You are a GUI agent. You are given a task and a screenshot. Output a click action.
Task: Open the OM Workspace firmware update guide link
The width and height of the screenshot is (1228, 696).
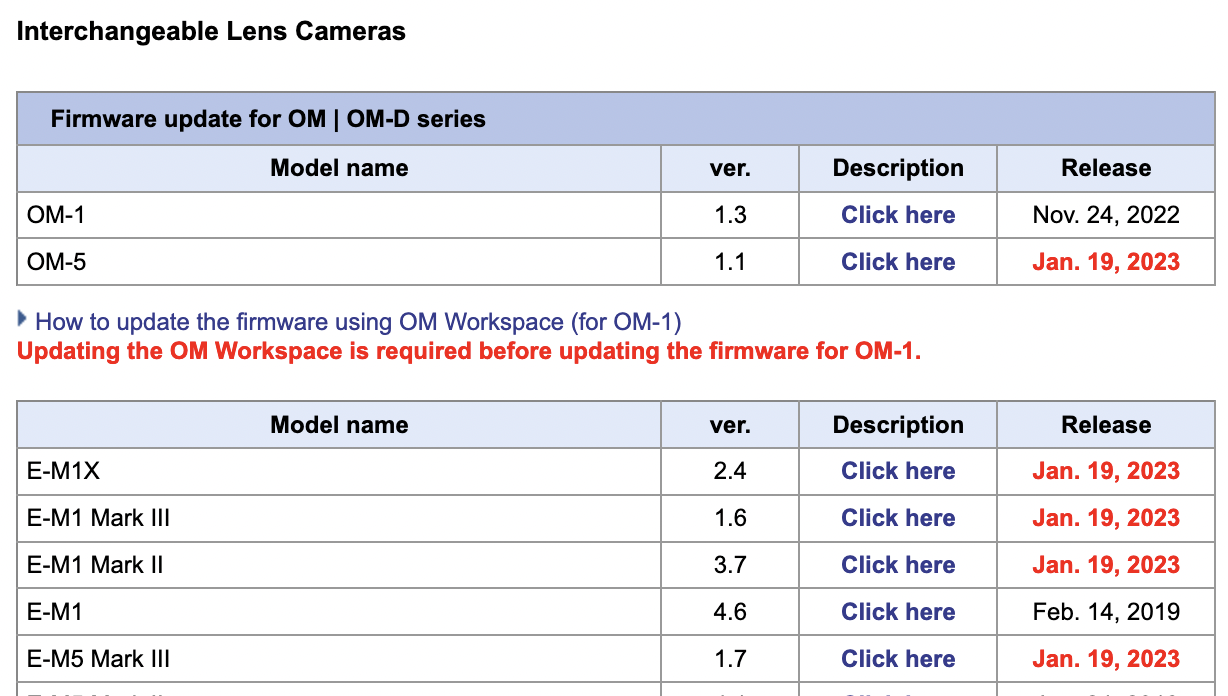(x=358, y=322)
